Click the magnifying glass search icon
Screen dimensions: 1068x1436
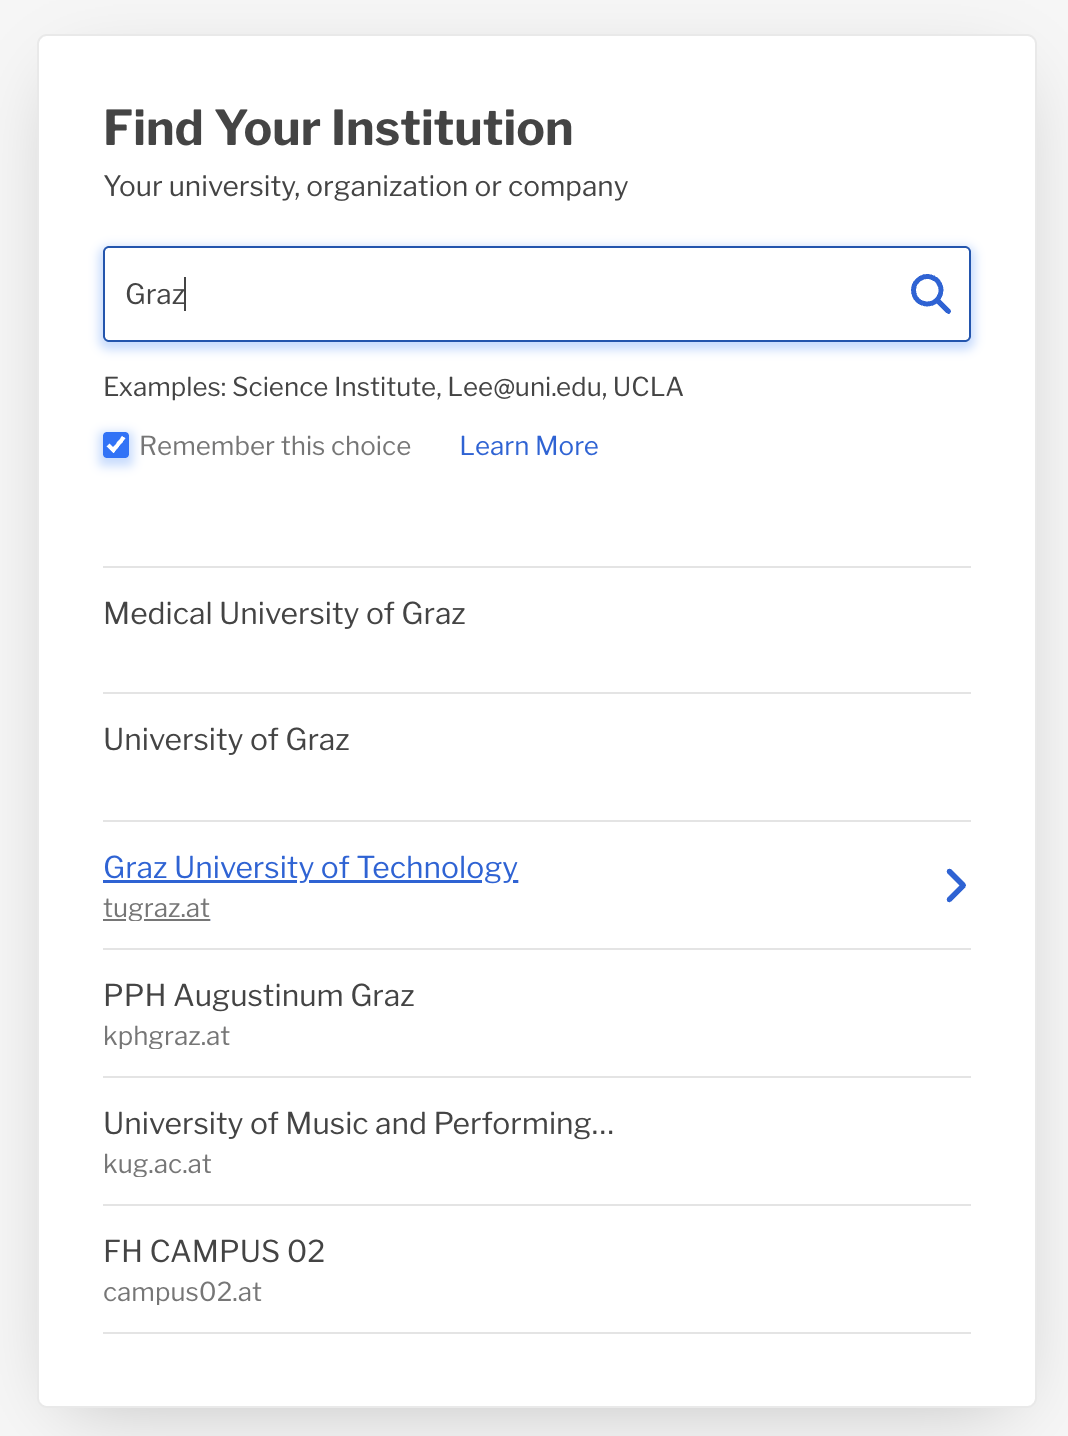coord(930,294)
